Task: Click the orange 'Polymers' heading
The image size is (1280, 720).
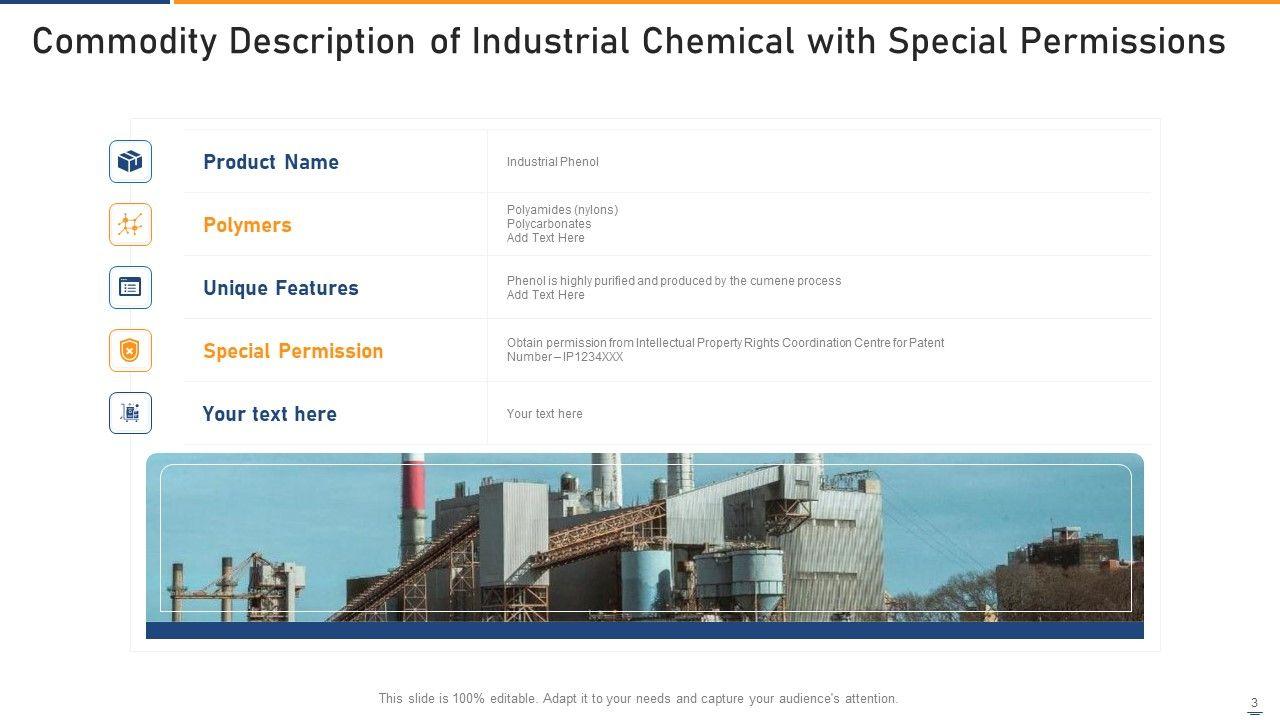Action: coord(247,225)
